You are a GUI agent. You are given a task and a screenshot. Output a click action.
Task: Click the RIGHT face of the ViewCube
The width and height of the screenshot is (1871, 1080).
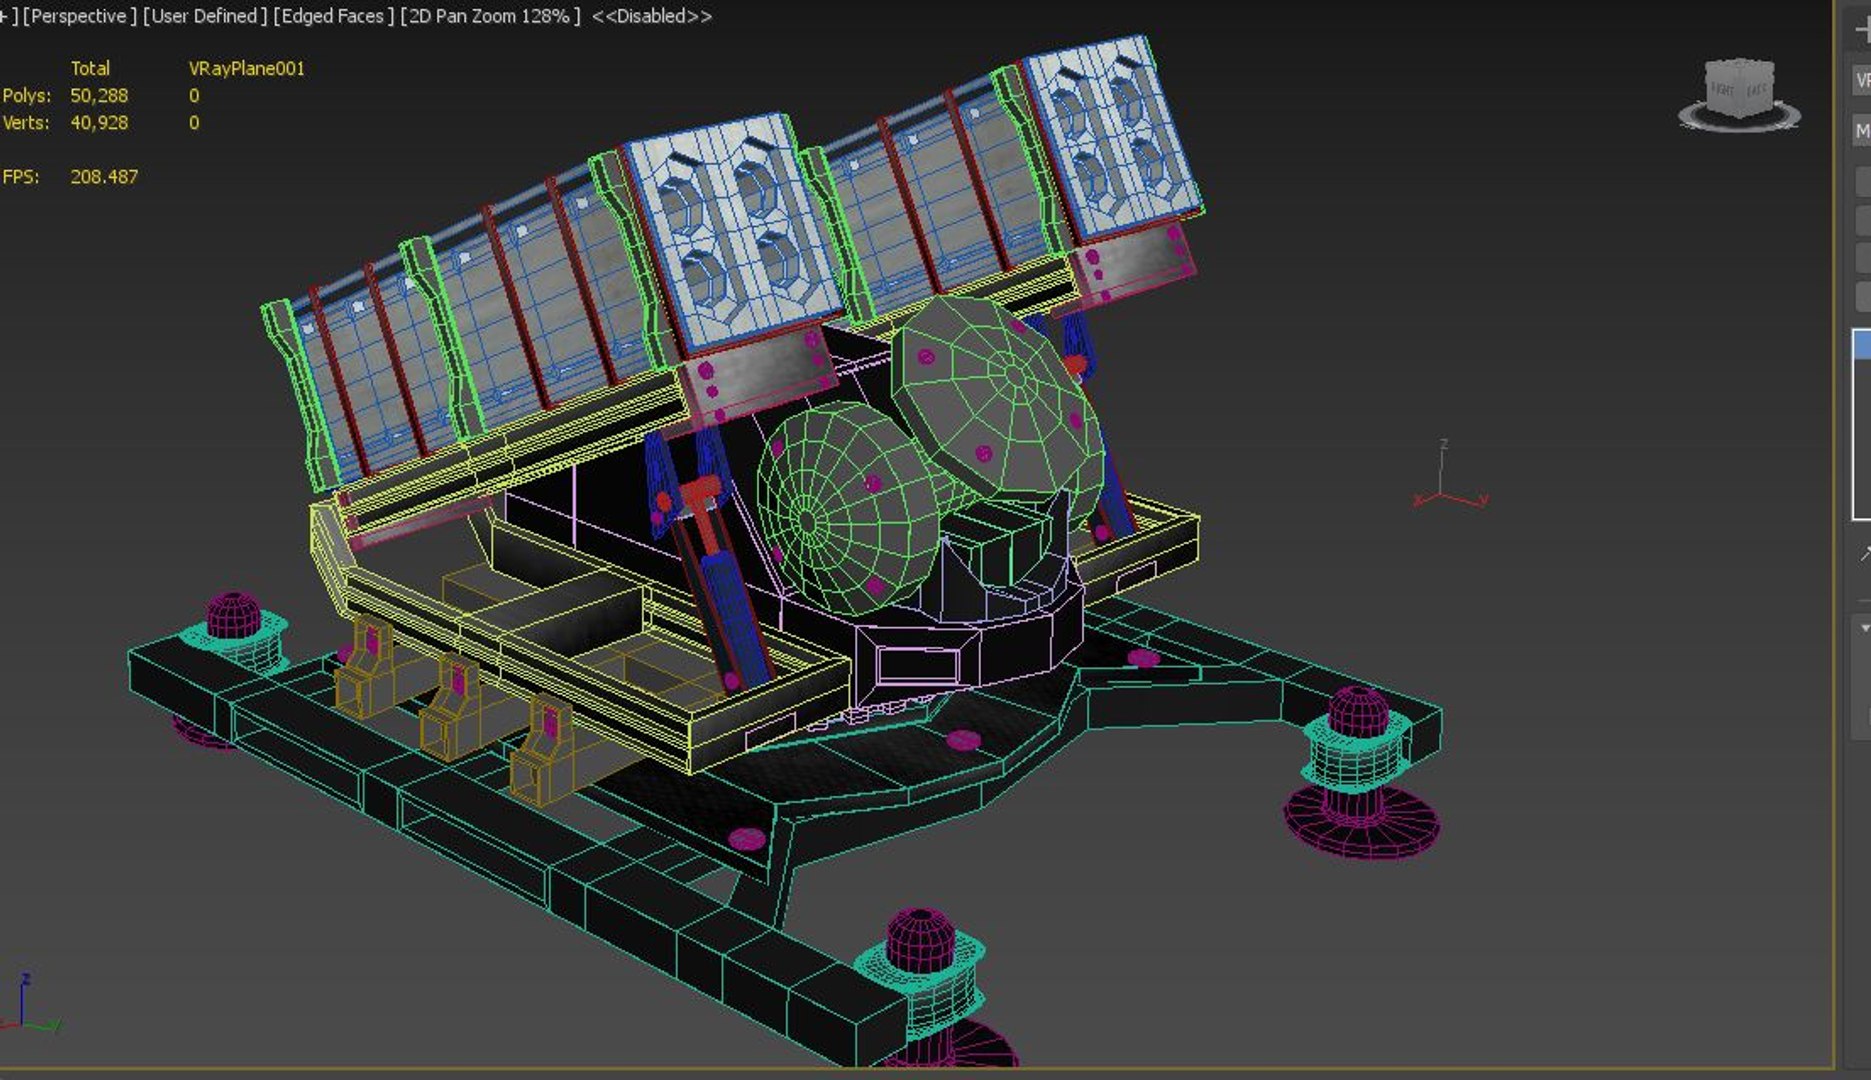pyautogui.click(x=1722, y=89)
